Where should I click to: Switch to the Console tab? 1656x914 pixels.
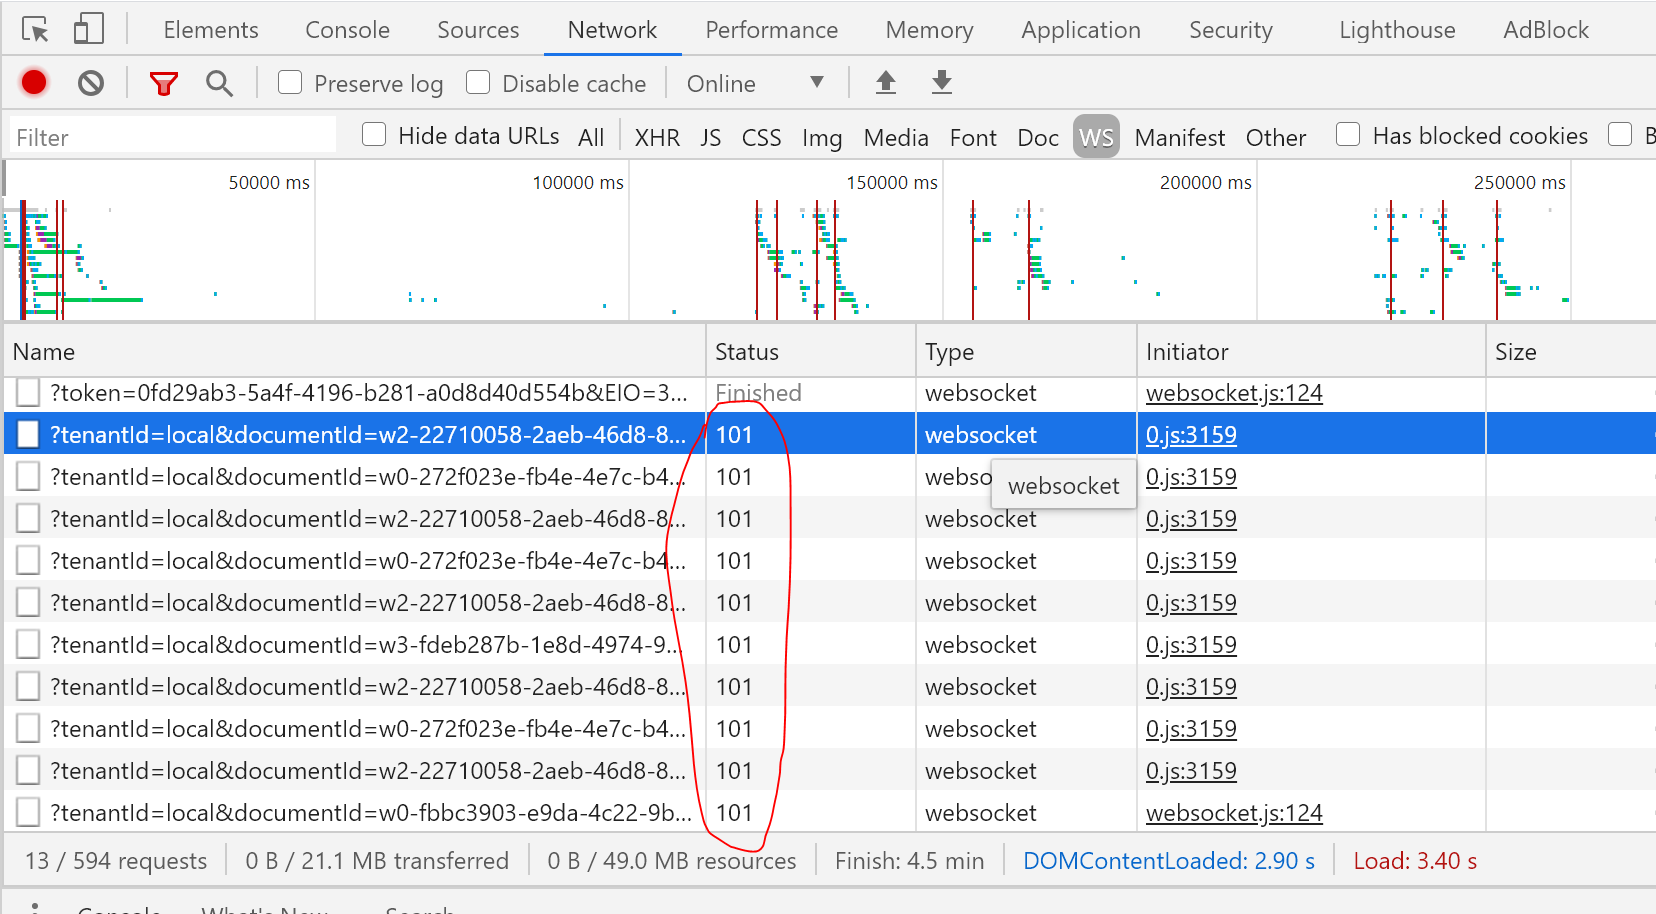tap(347, 29)
